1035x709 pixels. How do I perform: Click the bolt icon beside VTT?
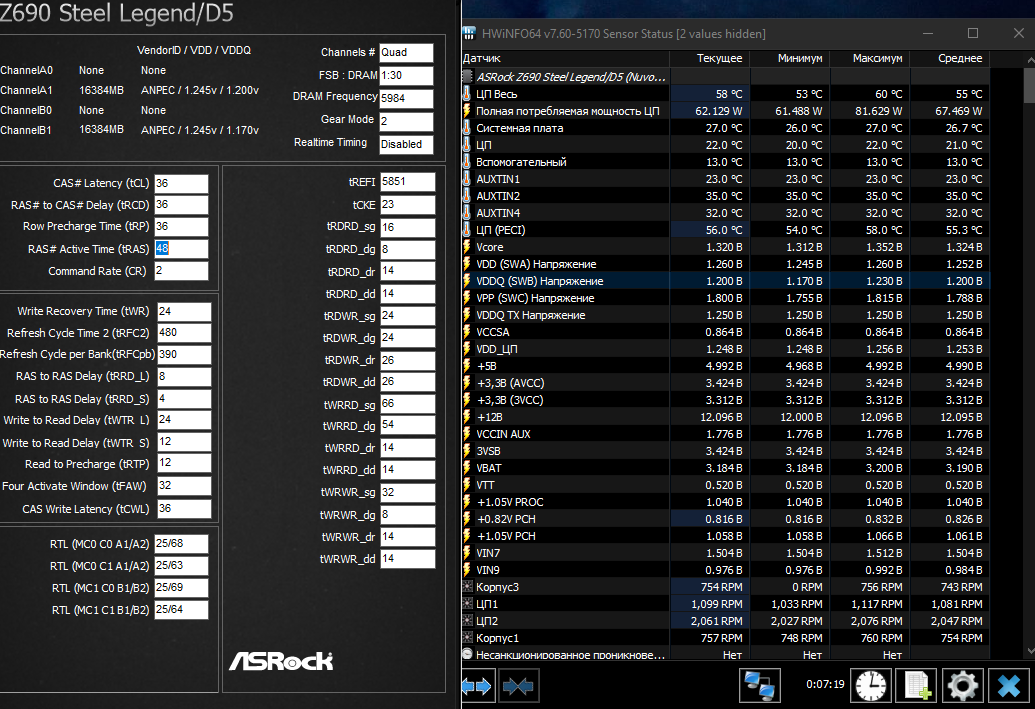[467, 485]
